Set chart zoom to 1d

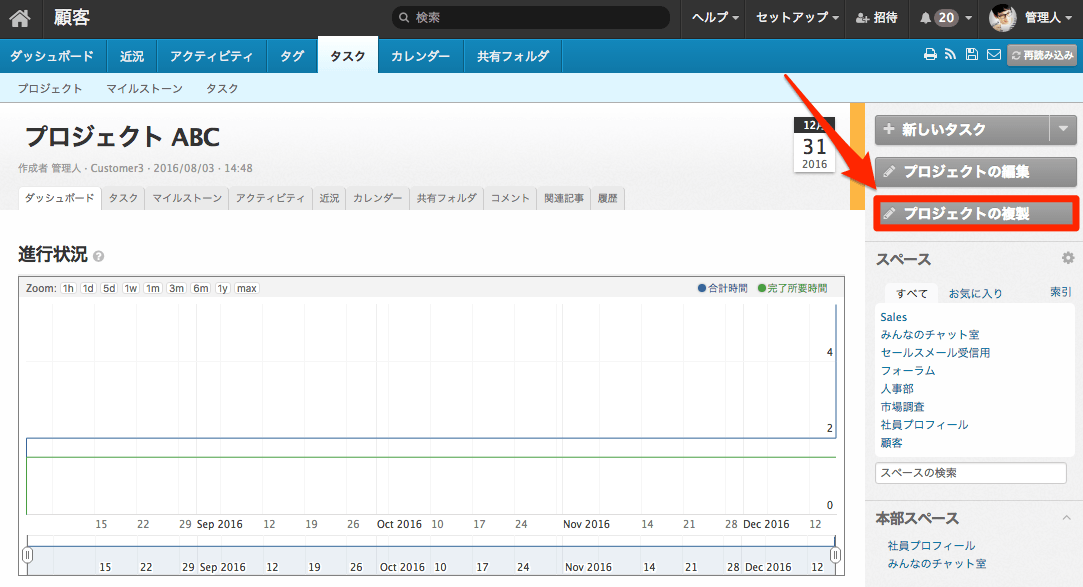point(88,289)
